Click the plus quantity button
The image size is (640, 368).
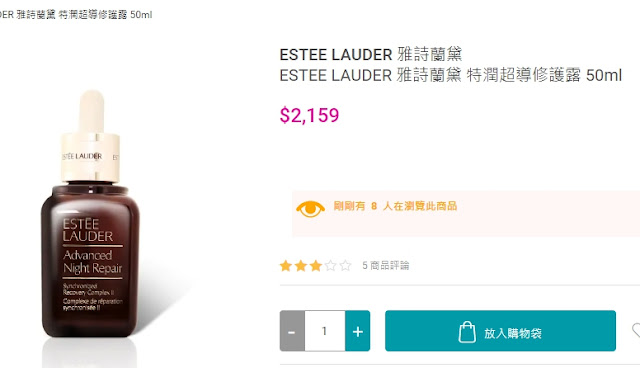pos(358,331)
